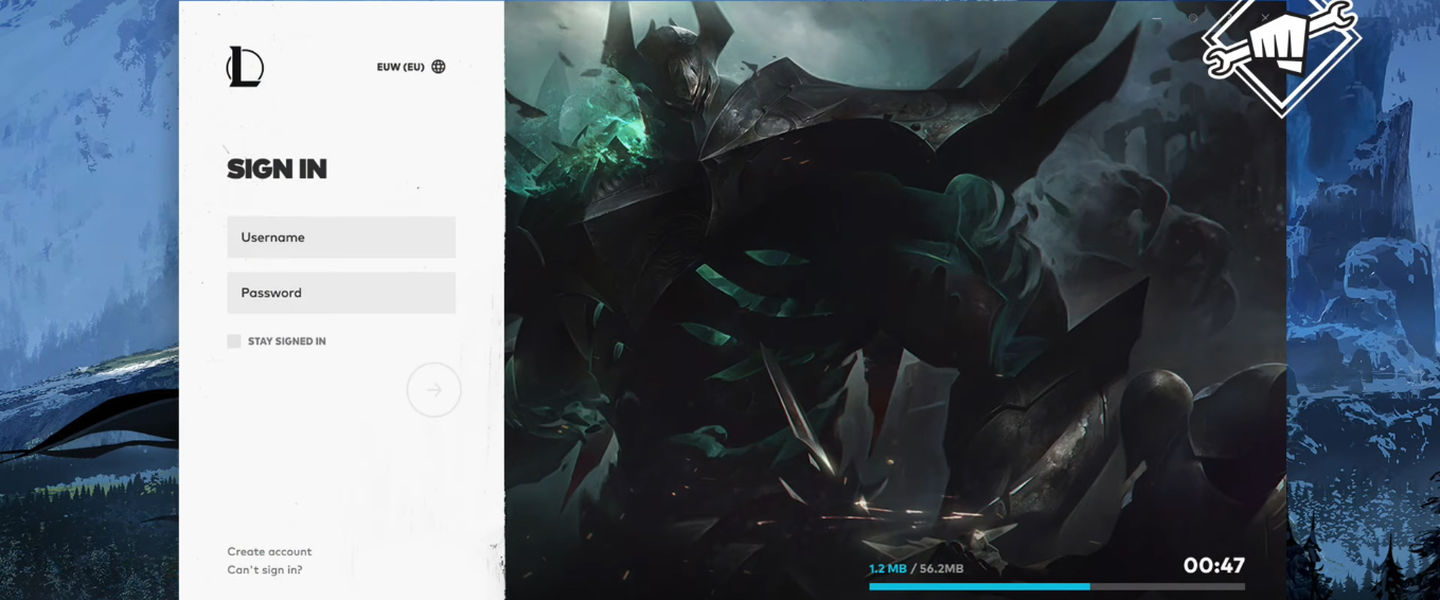Click the SIGN IN heading
1440x600 pixels.
click(277, 169)
